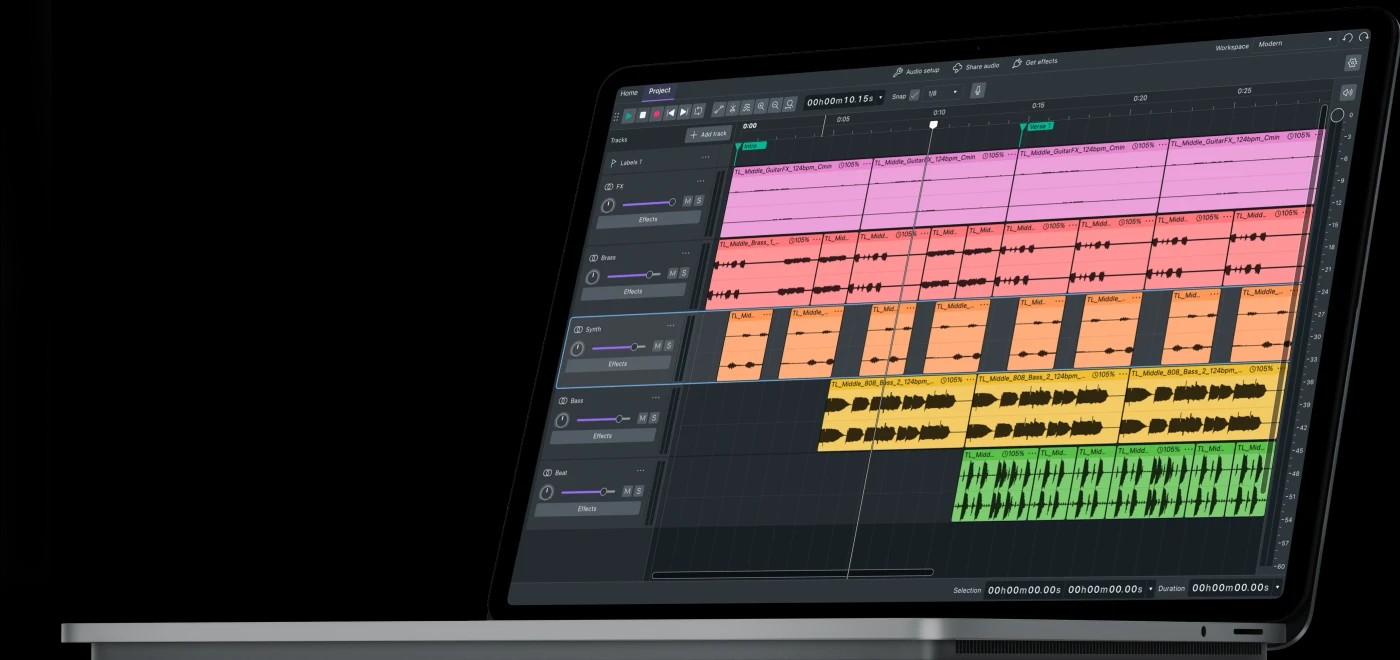This screenshot has width=1400, height=660.
Task: Start recording with the red Record button
Action: tap(657, 114)
